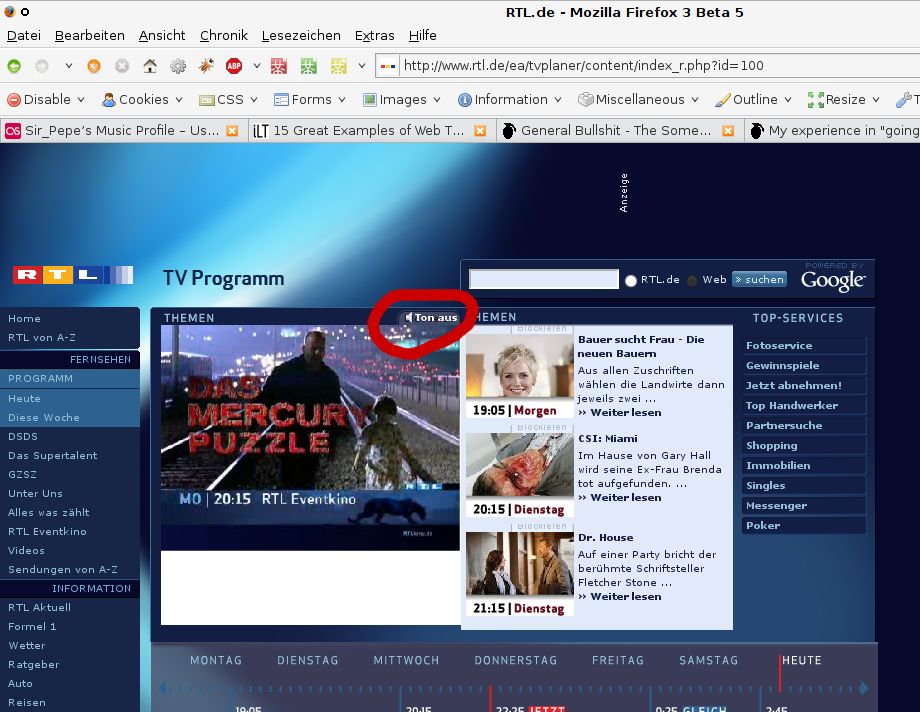Image resolution: width=920 pixels, height=712 pixels.
Task: Click the grey gear icon in toolbar
Action: (178, 66)
